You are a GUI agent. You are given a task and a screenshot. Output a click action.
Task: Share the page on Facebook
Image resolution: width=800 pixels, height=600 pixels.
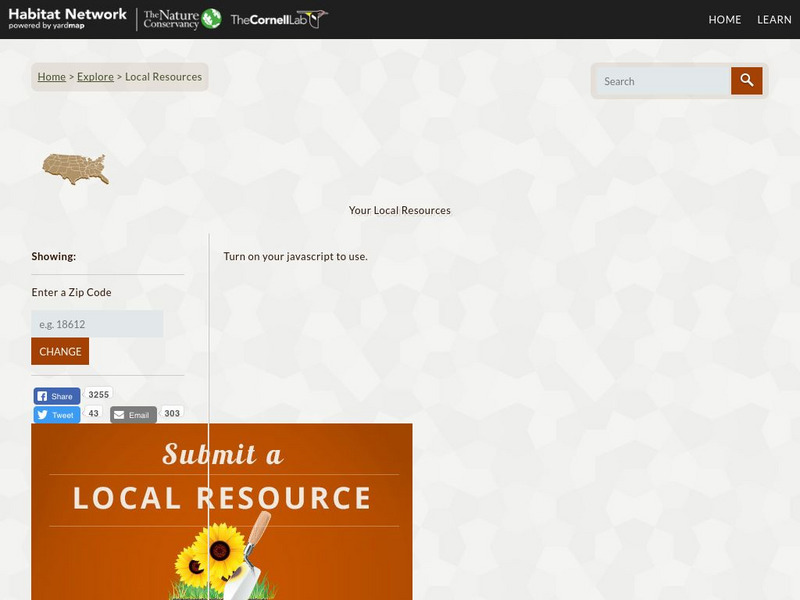point(56,395)
